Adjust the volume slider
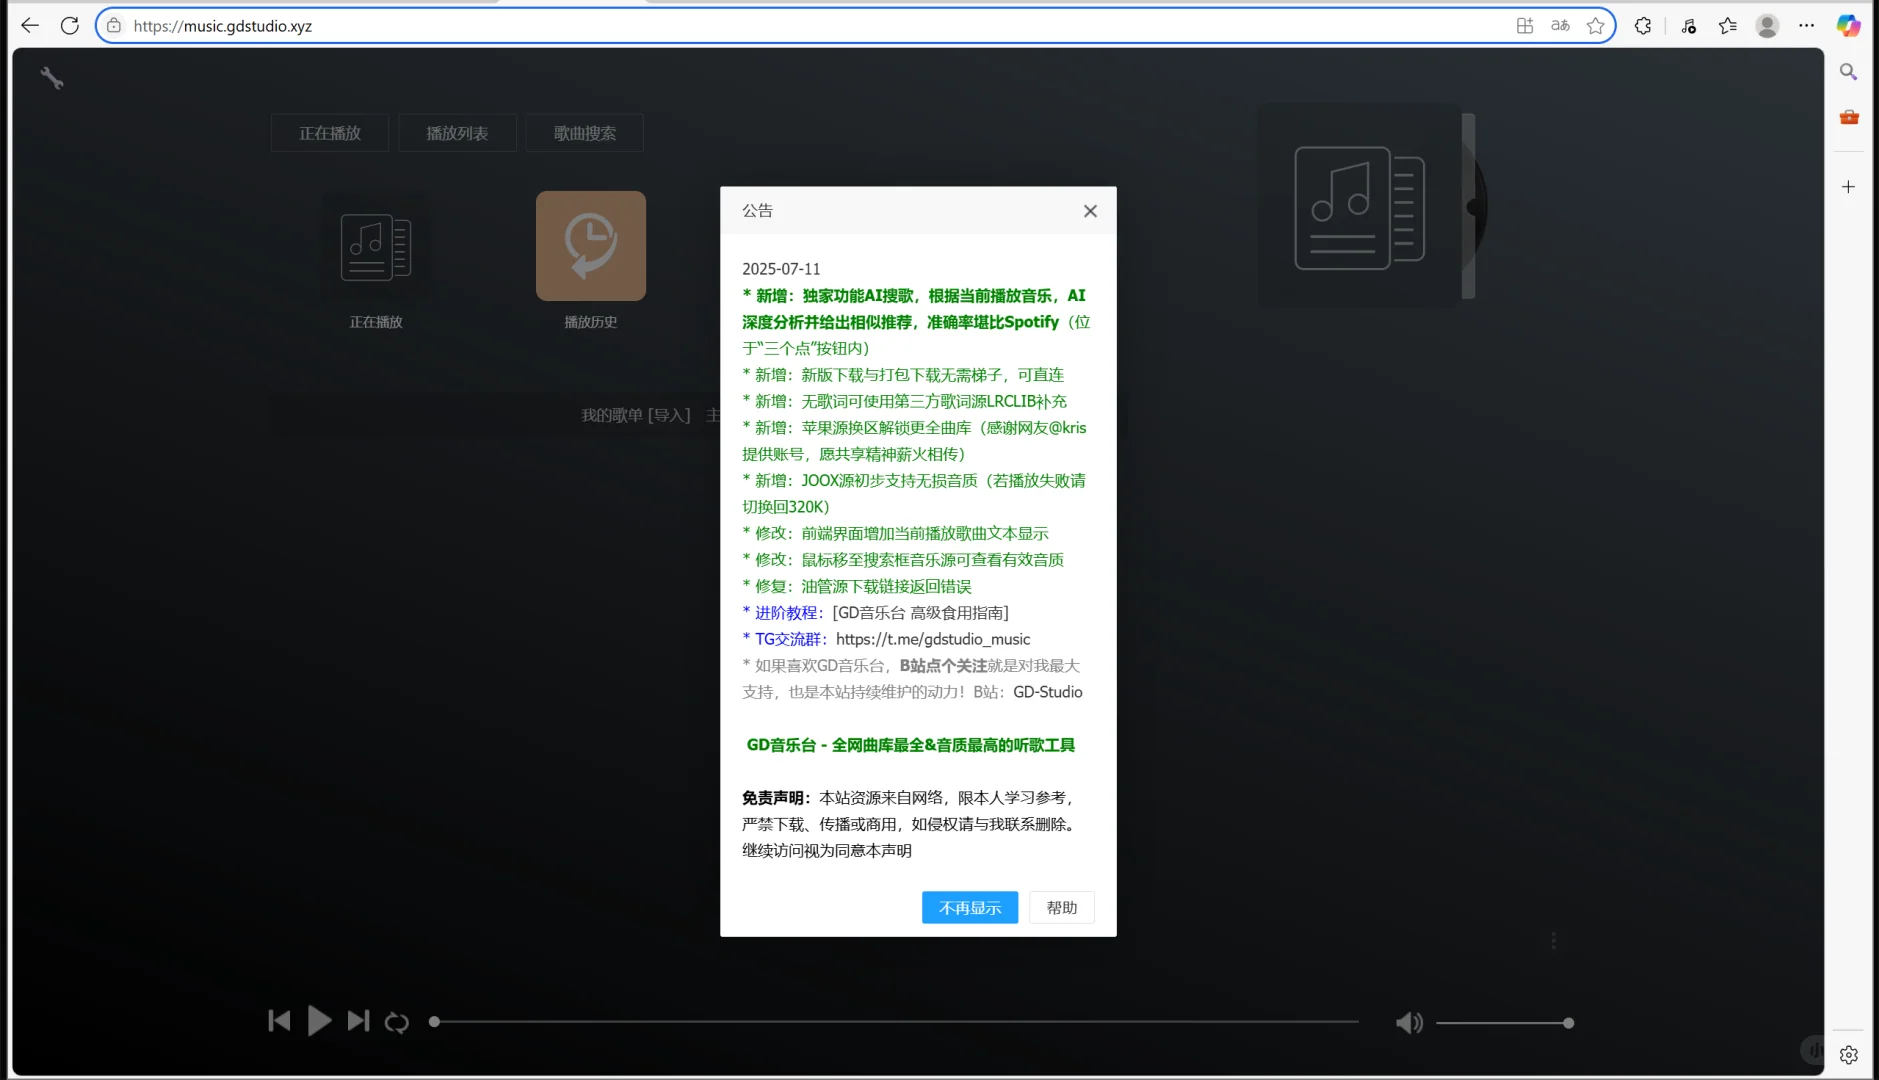The image size is (1879, 1080). click(x=1505, y=1022)
